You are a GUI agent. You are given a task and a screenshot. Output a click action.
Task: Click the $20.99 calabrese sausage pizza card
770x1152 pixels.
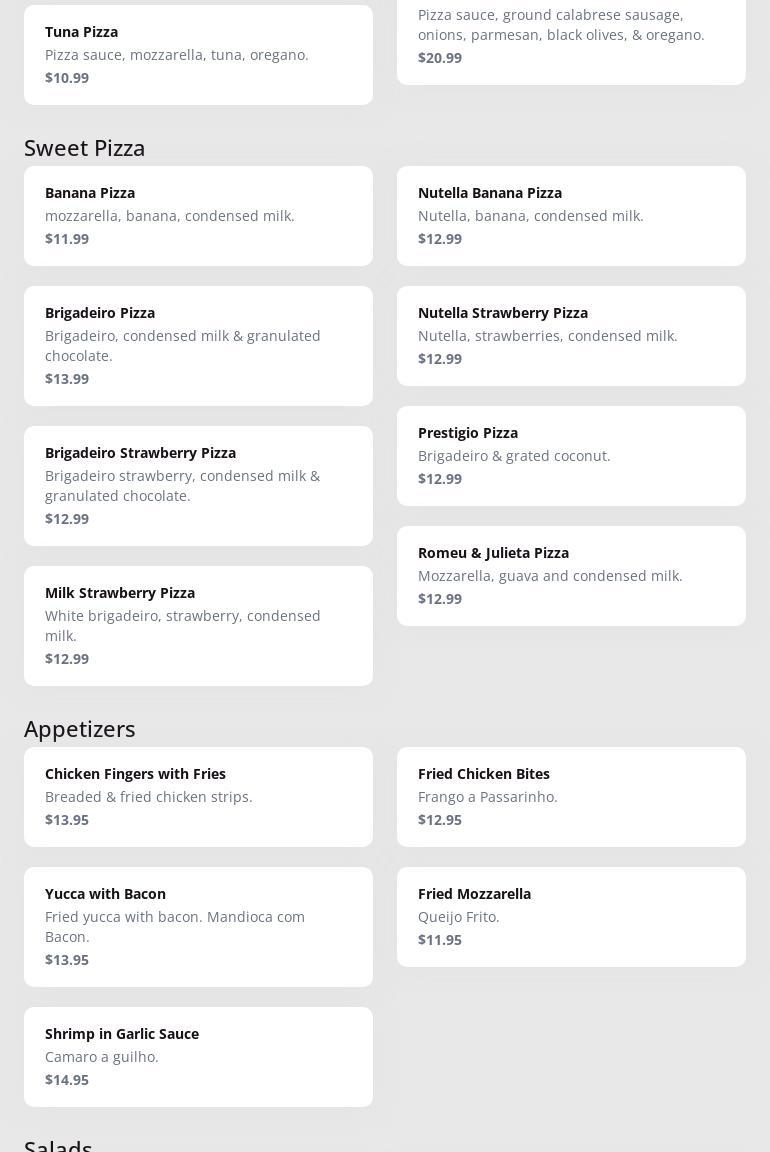(x=571, y=40)
